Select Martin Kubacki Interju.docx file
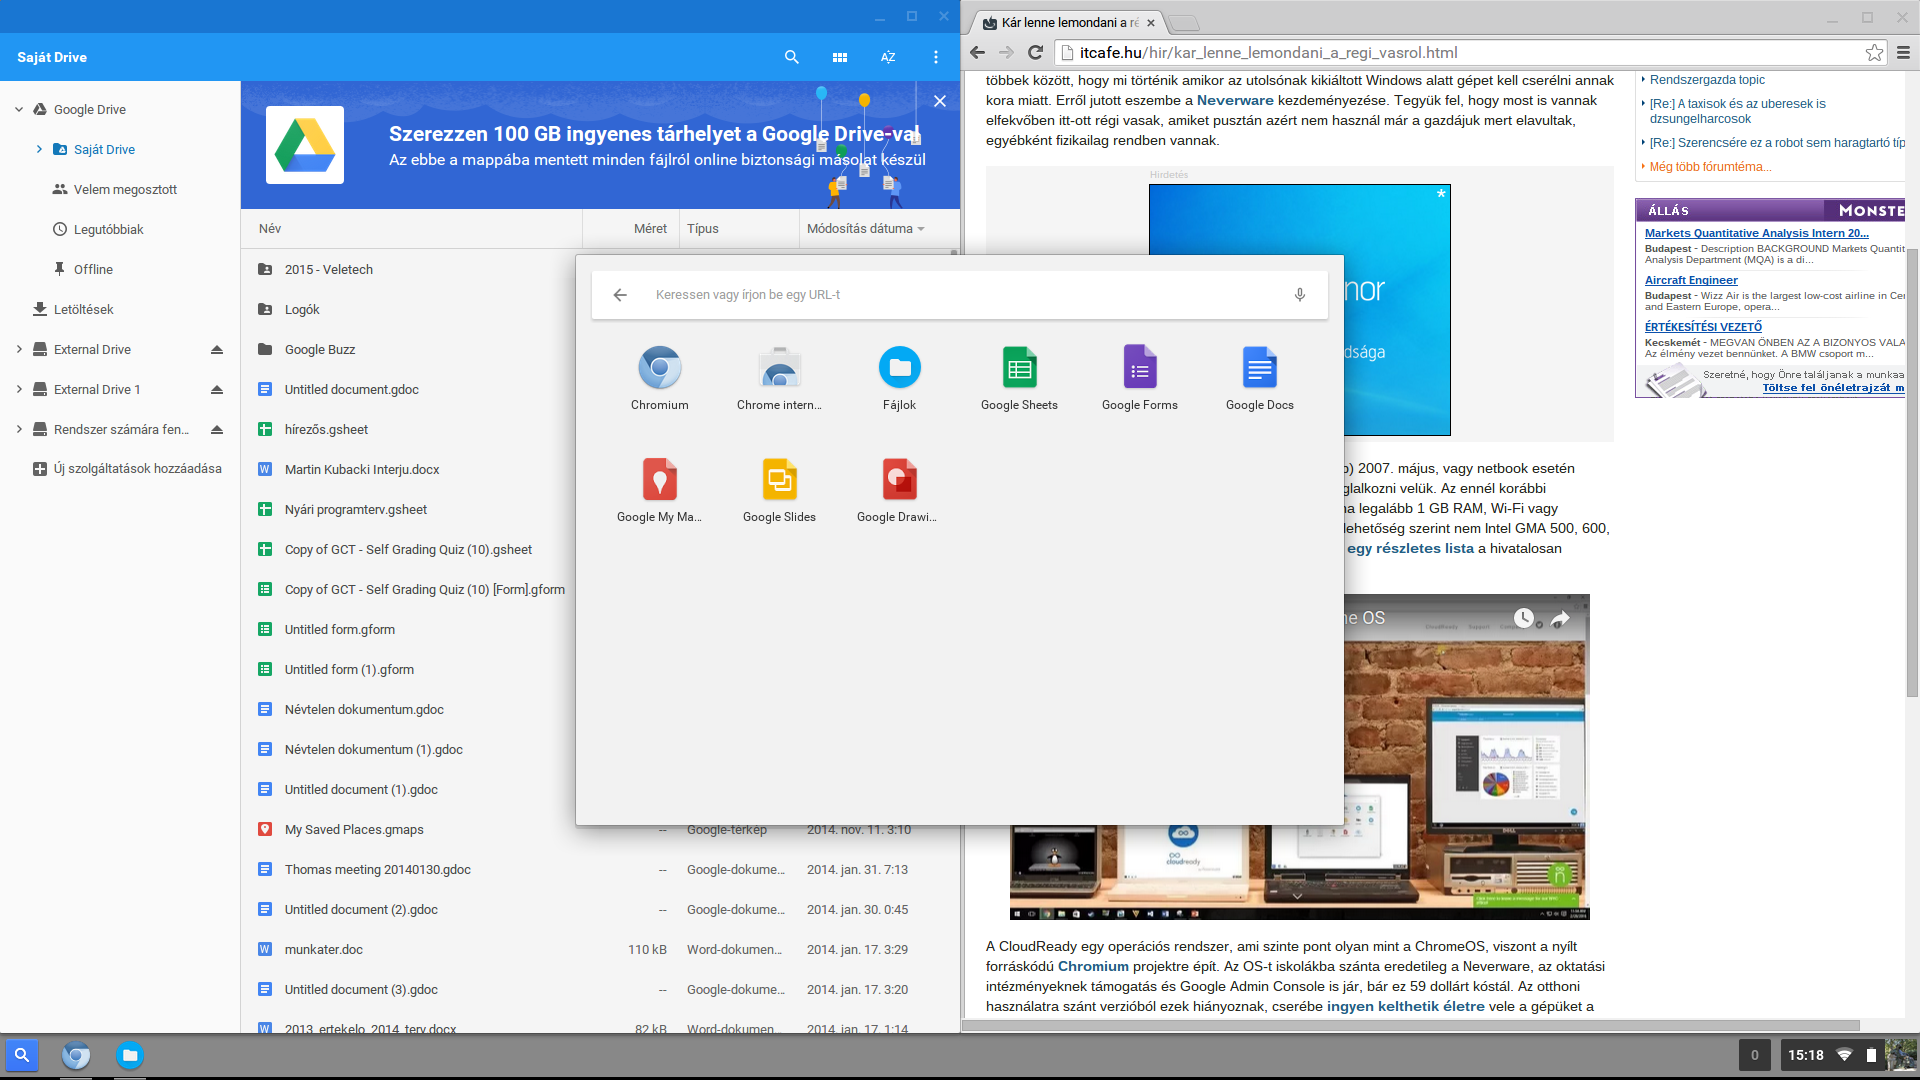1920x1080 pixels. [362, 469]
